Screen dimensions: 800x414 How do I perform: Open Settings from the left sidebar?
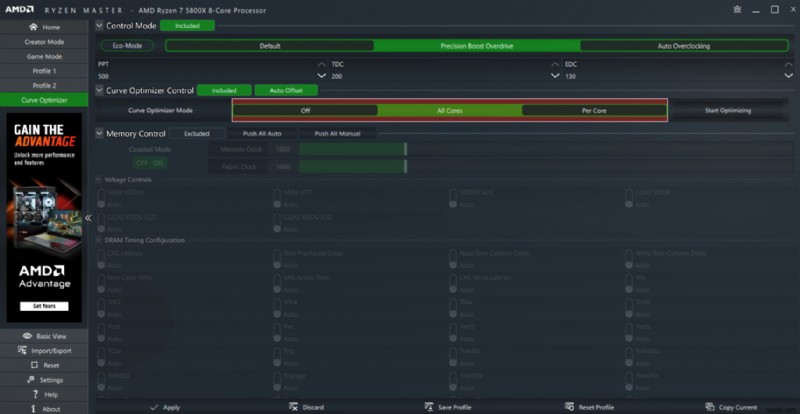pyautogui.click(x=44, y=380)
